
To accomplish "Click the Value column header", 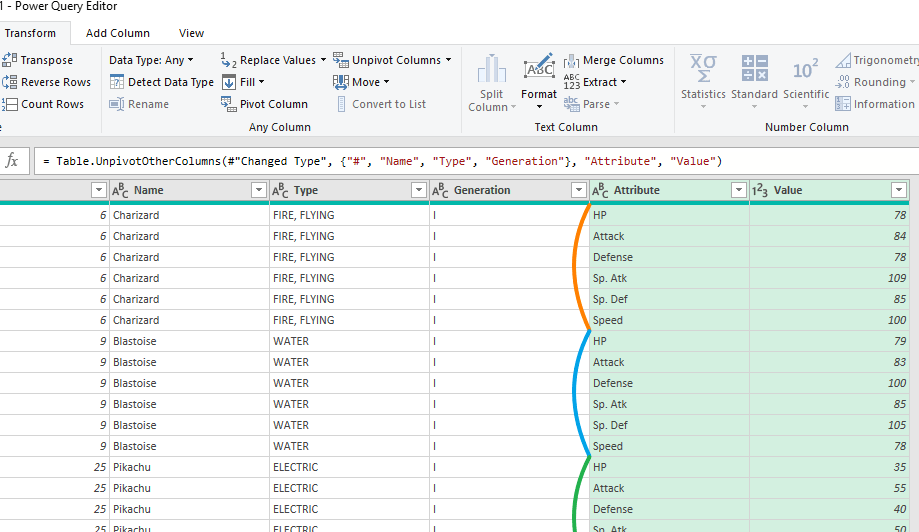I will coord(829,190).
